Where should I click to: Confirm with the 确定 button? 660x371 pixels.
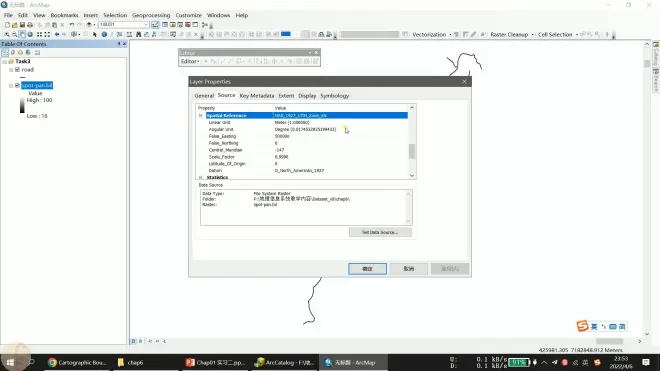pyautogui.click(x=367, y=269)
